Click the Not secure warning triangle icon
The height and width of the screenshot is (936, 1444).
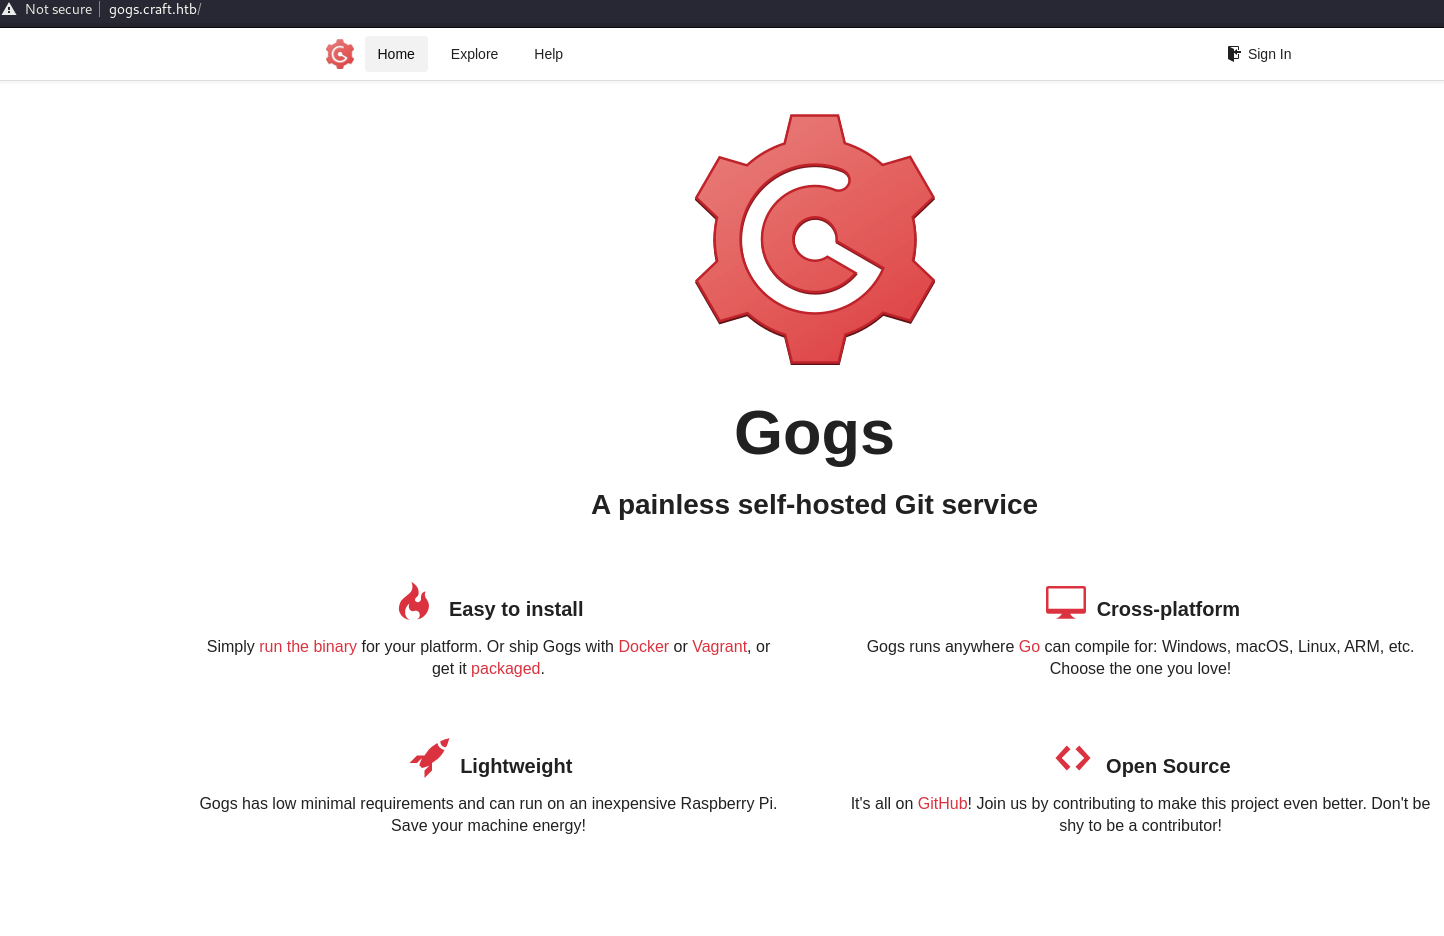tap(9, 8)
